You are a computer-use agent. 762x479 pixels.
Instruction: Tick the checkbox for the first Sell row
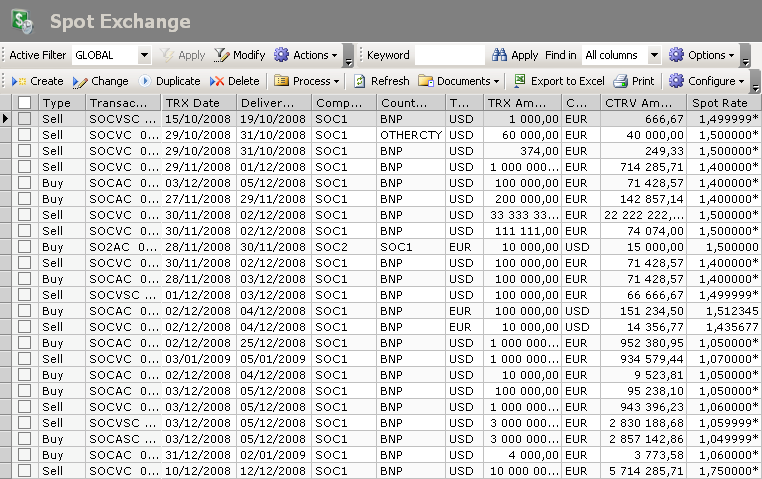[25, 119]
